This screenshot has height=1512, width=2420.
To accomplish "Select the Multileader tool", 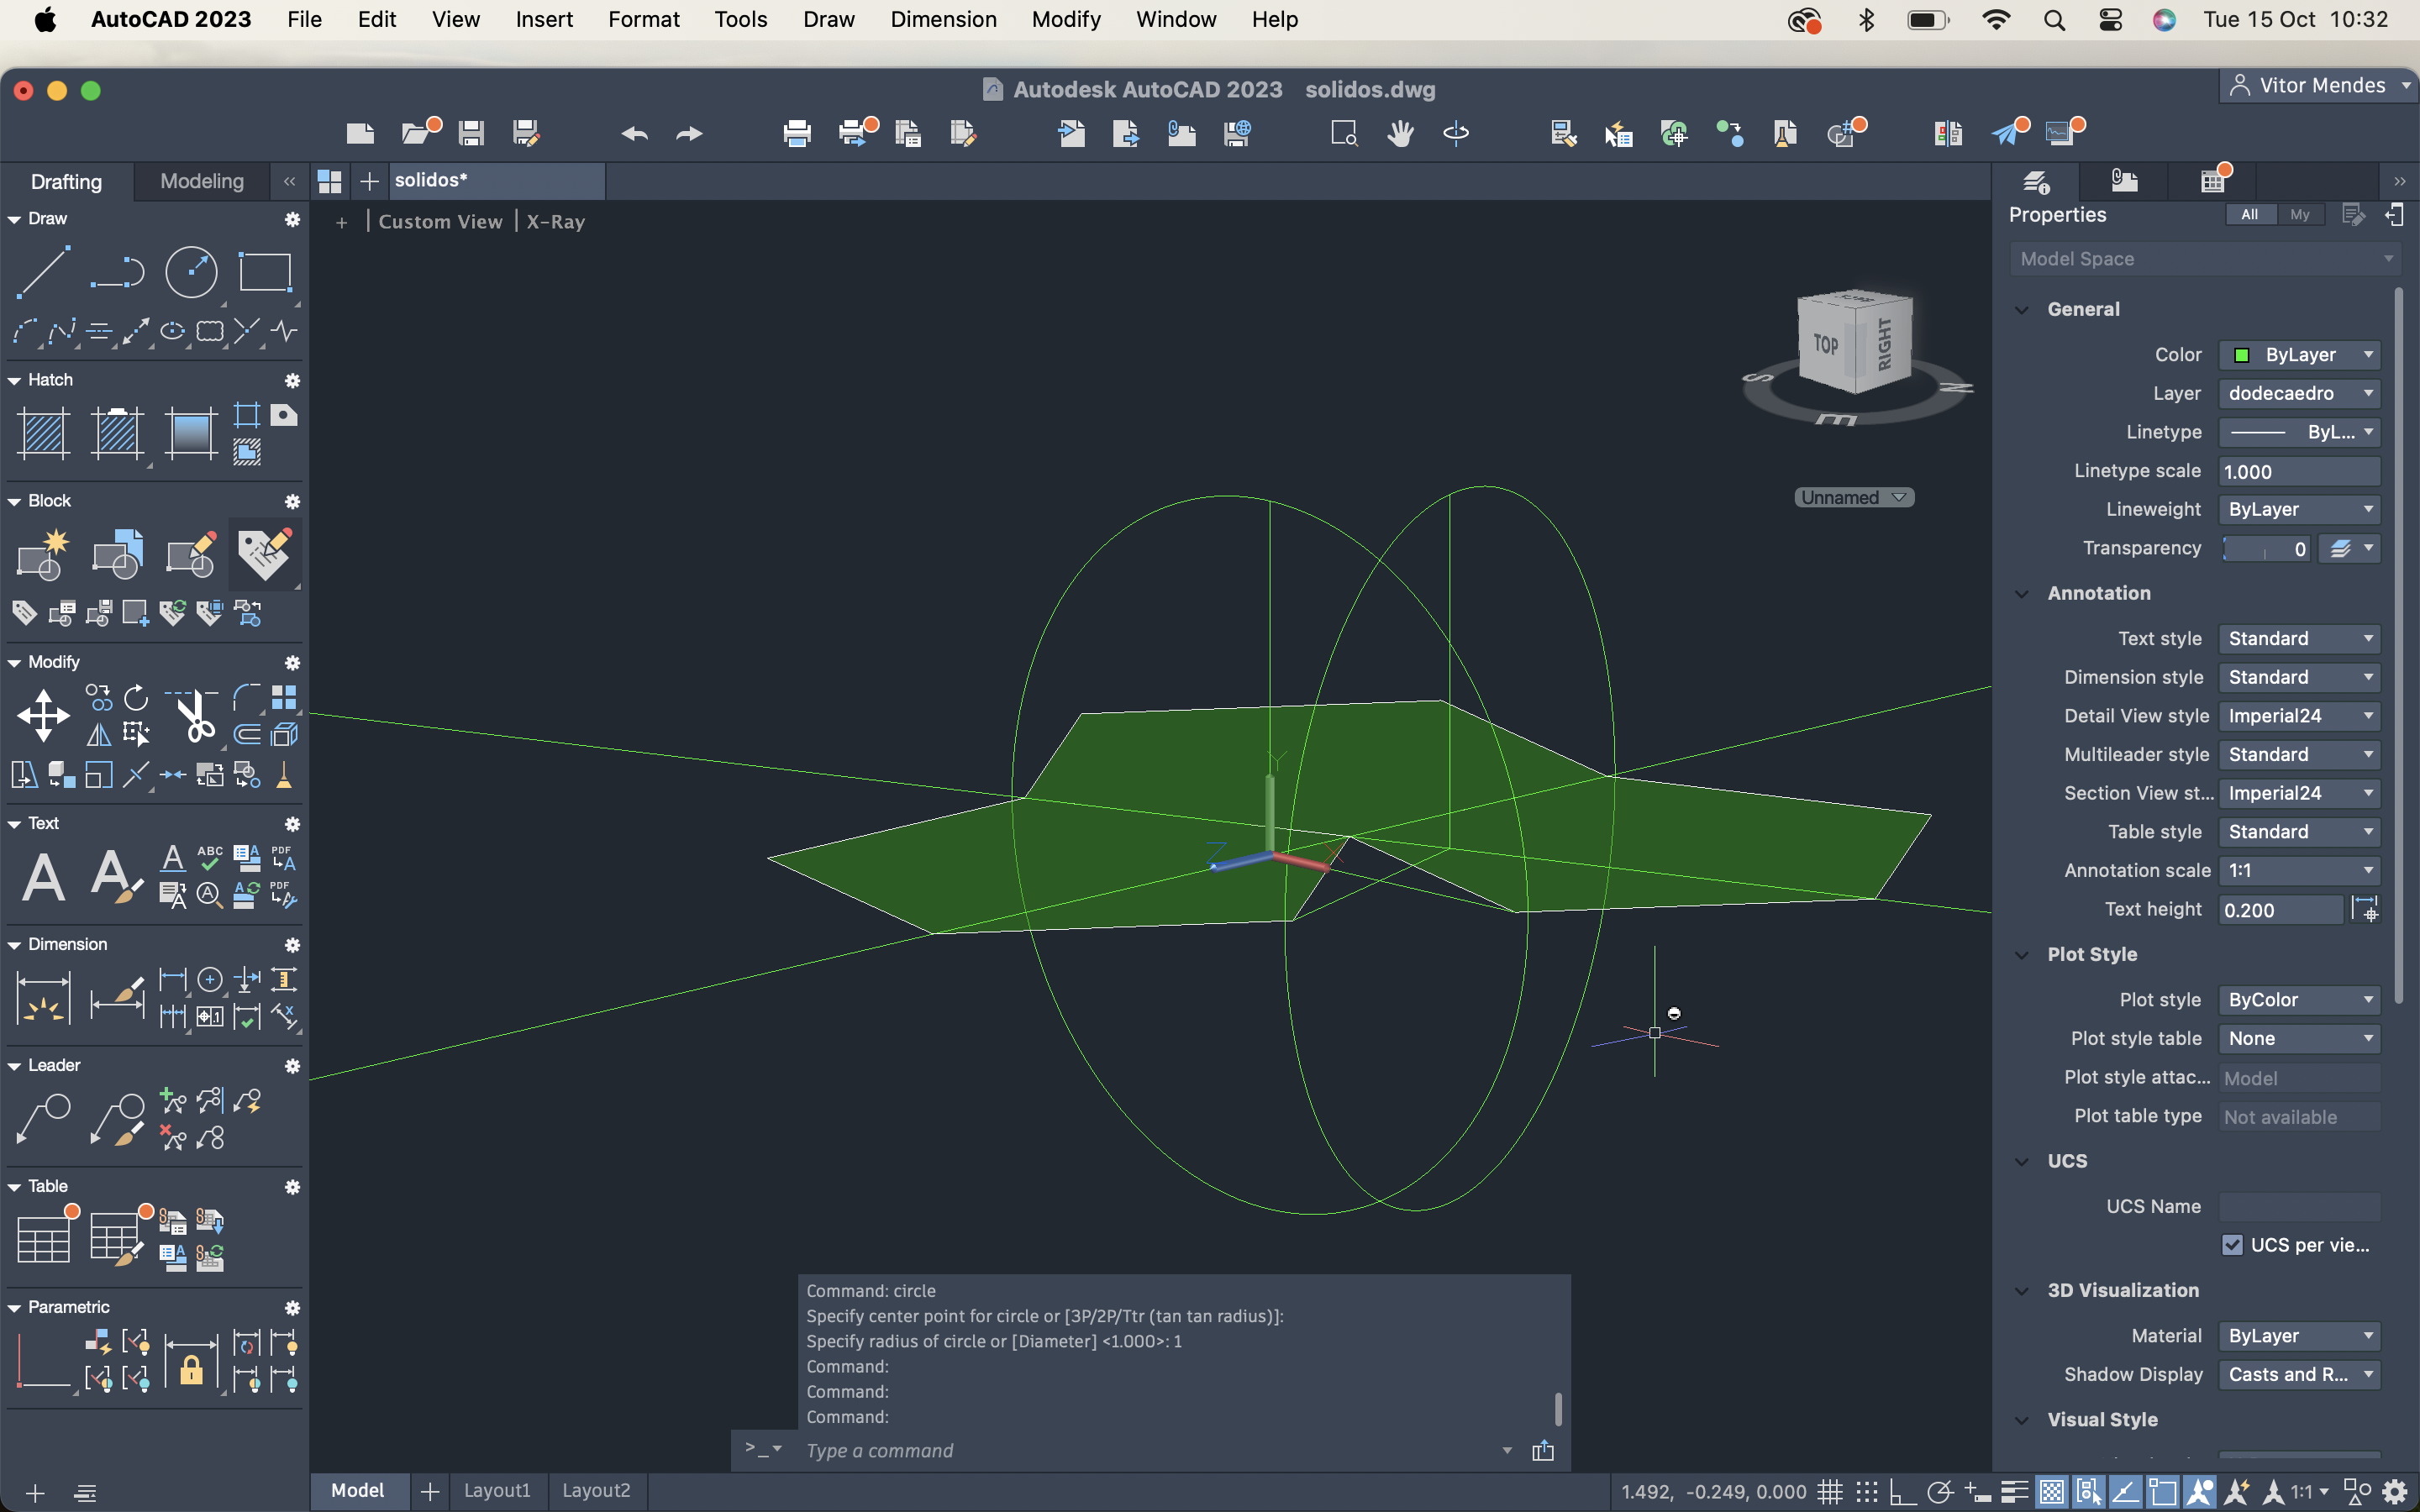I will [43, 1119].
